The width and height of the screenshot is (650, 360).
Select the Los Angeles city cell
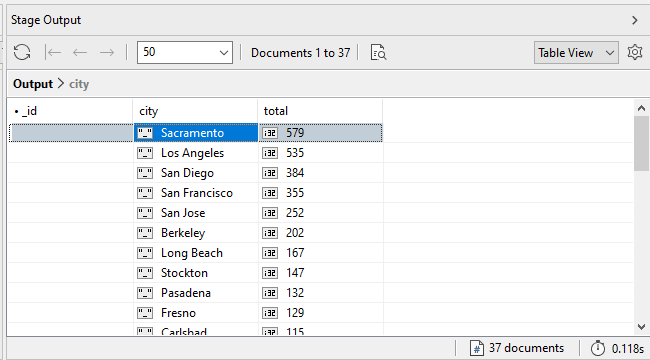pyautogui.click(x=196, y=153)
